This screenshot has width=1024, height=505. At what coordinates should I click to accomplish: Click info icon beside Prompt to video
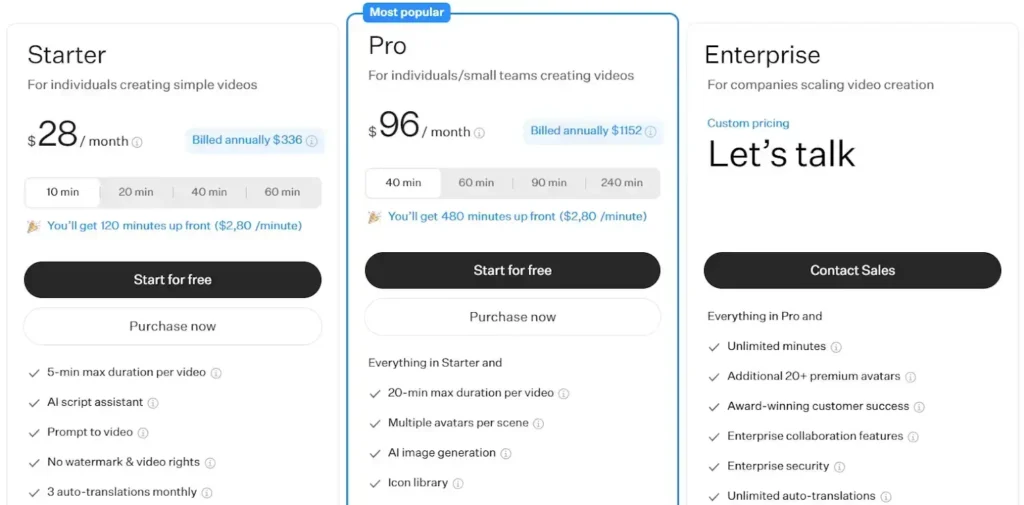pos(143,433)
